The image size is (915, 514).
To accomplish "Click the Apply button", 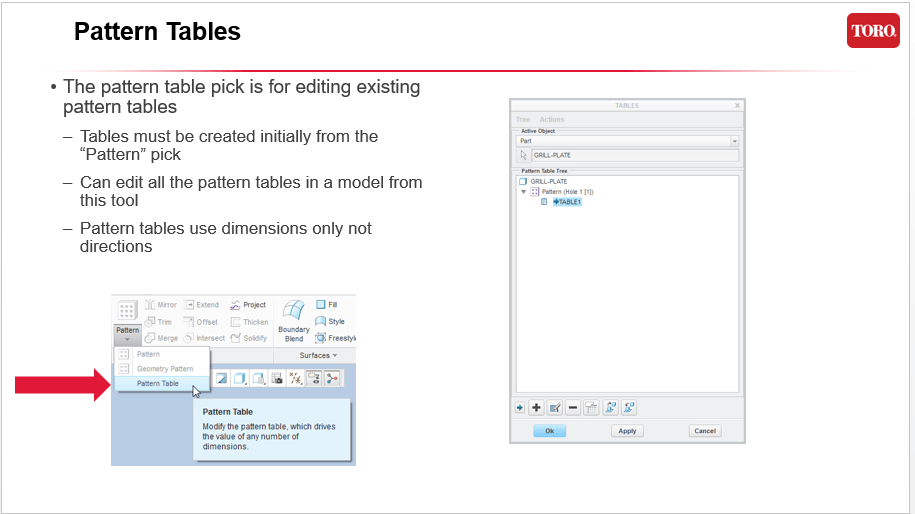I will coord(627,431).
